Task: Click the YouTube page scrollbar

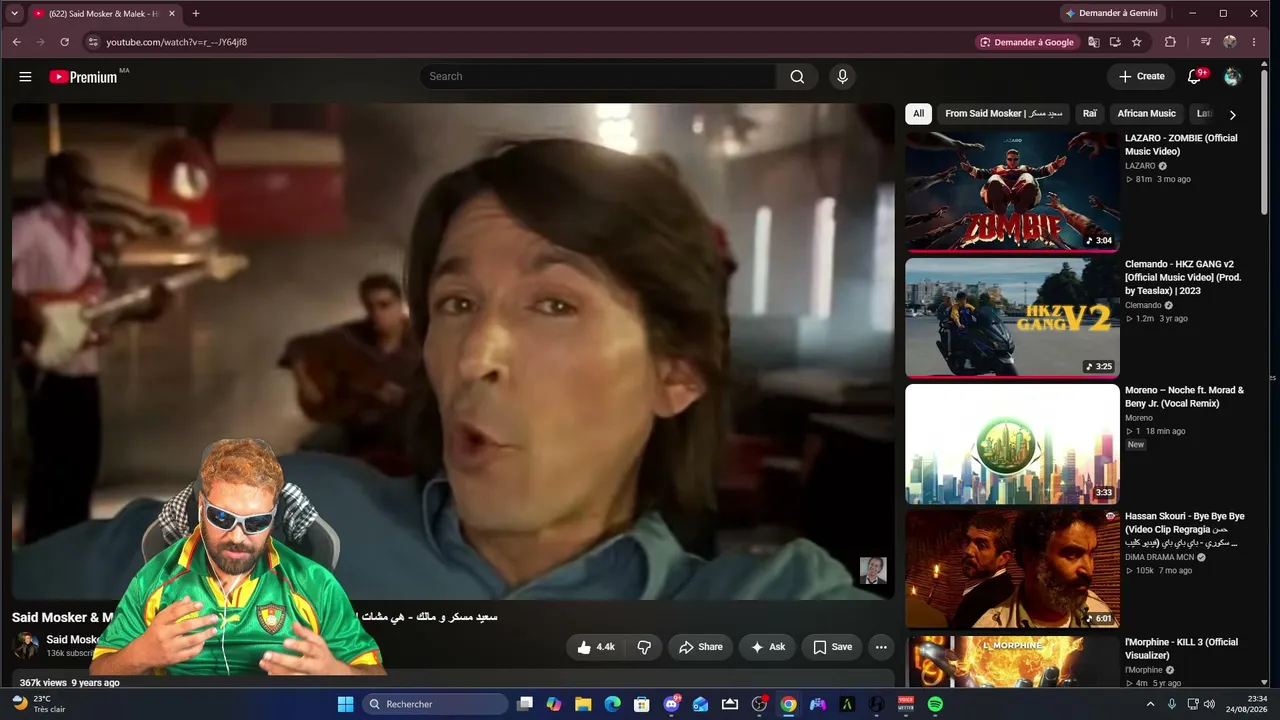Action: 1265,140
